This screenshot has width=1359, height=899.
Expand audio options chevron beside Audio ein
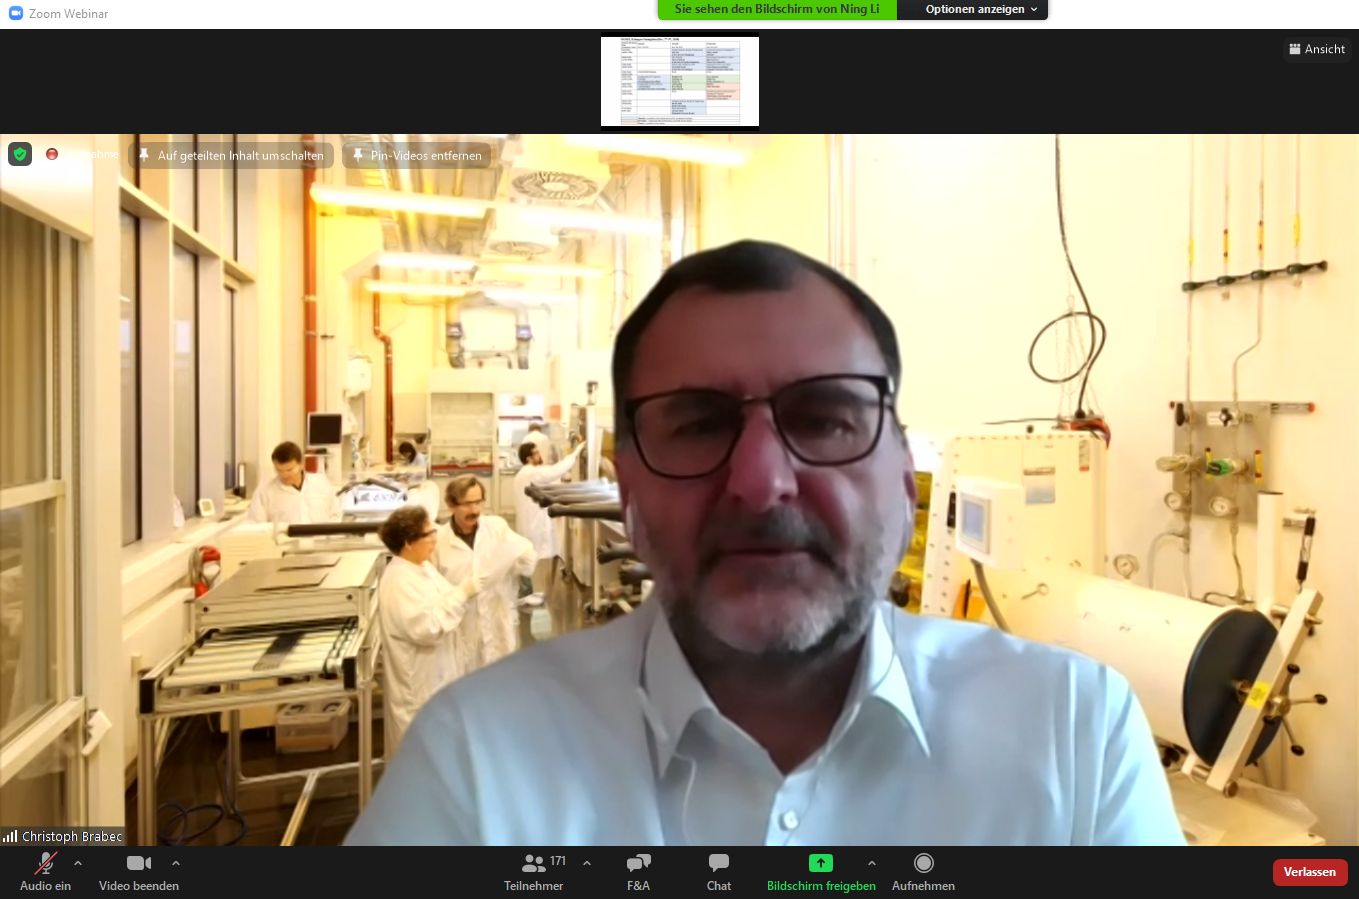(x=78, y=863)
